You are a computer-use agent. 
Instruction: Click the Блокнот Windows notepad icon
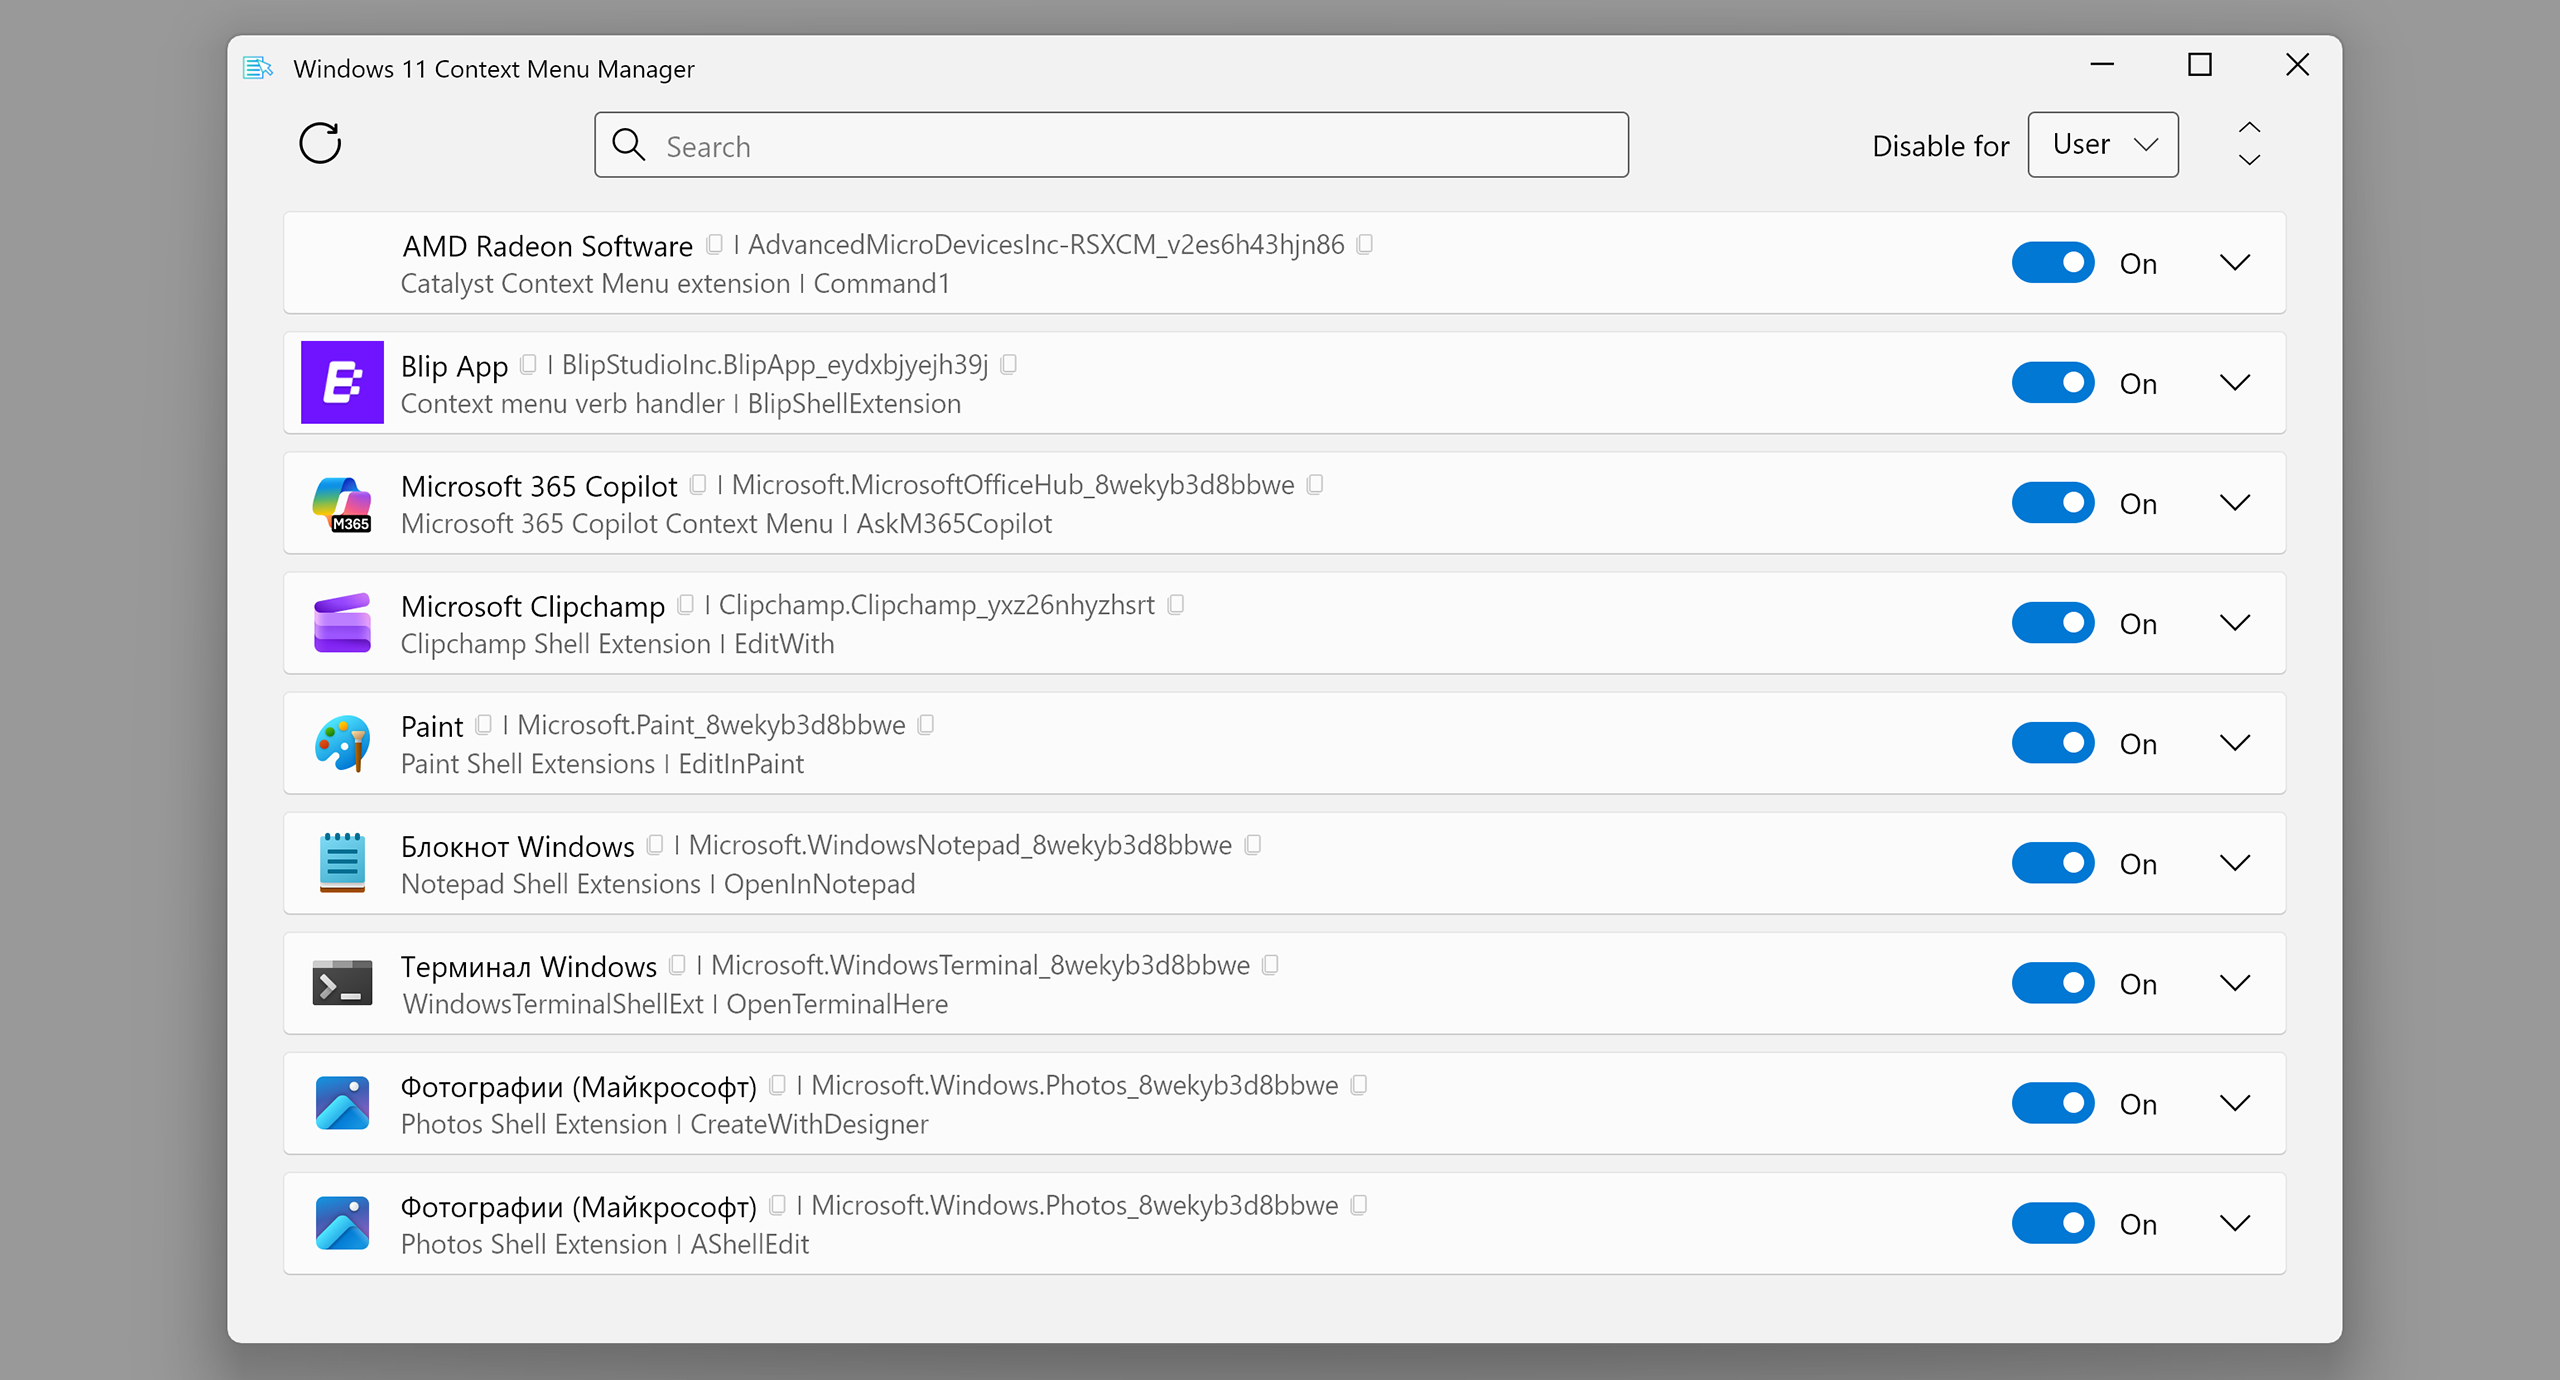point(342,863)
